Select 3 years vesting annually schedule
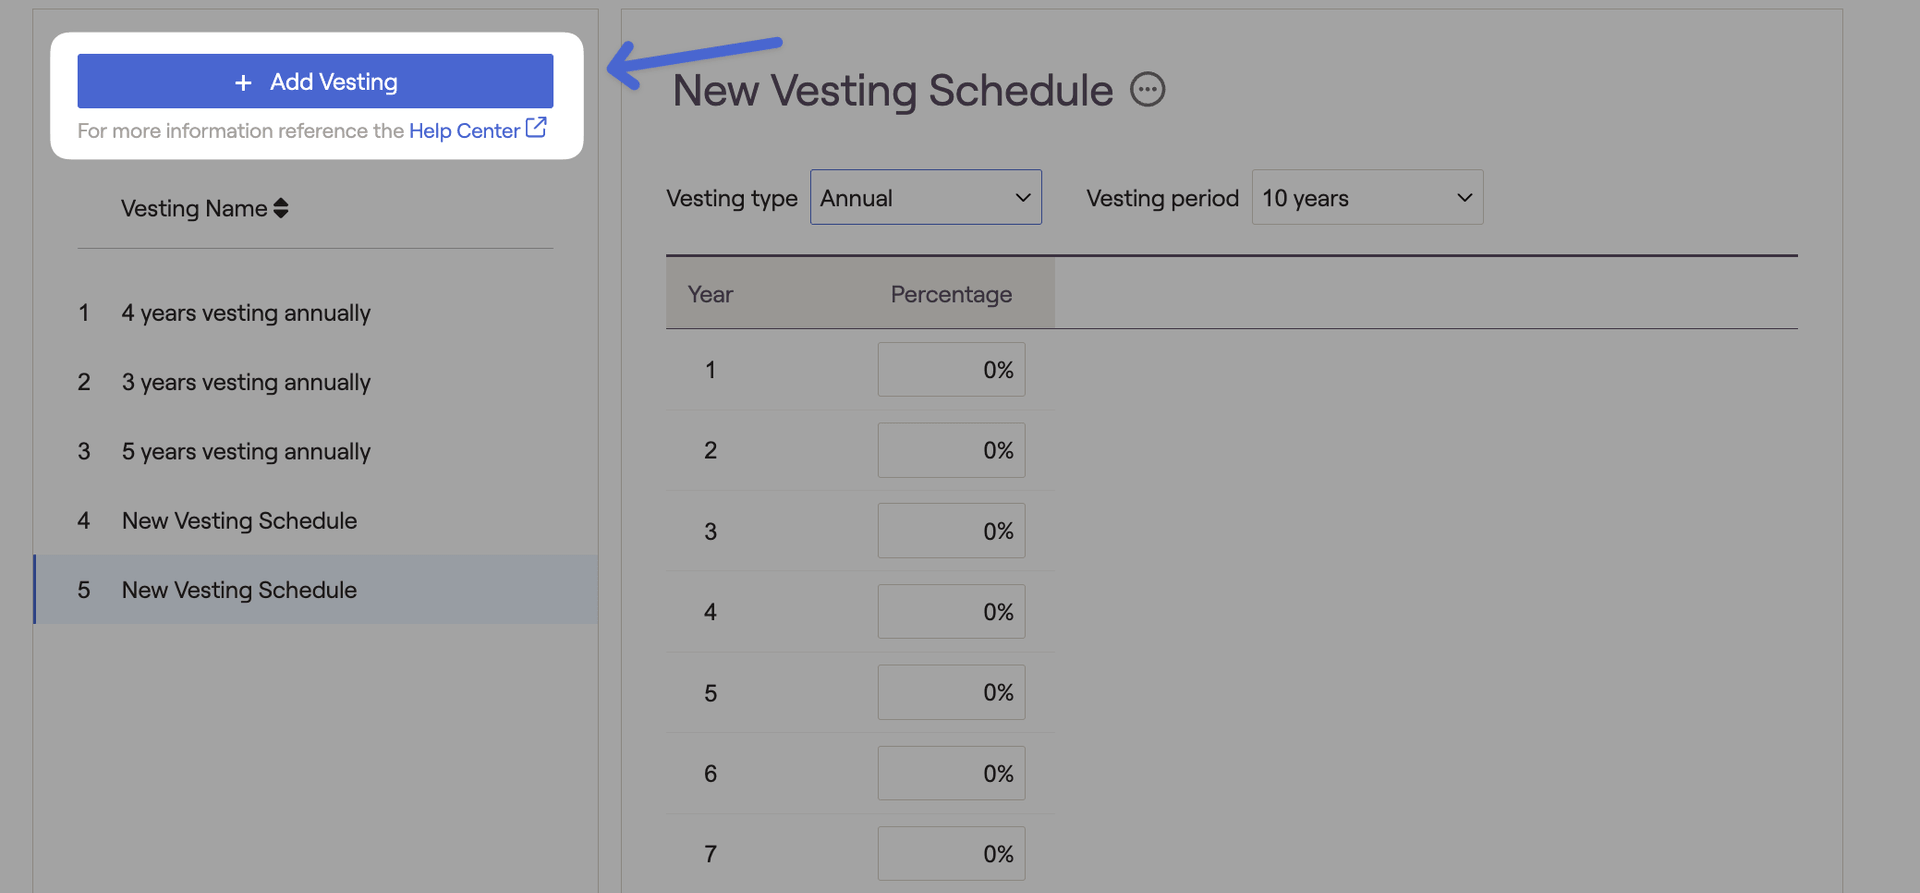 click(246, 382)
